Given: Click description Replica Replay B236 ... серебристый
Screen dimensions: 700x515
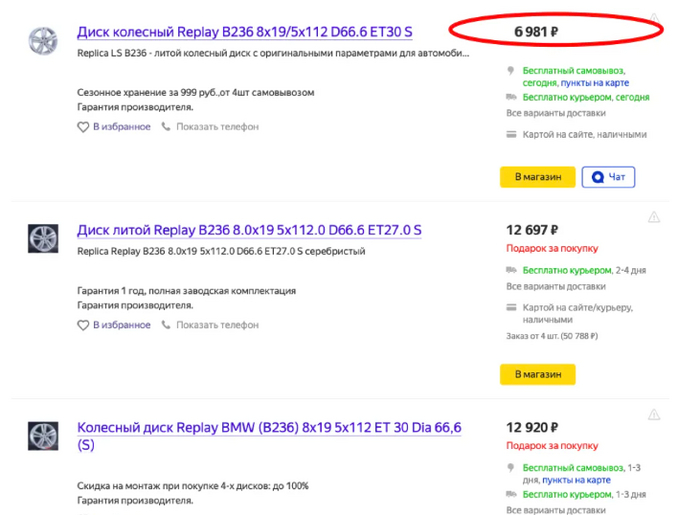Looking at the screenshot, I should [x=221, y=251].
